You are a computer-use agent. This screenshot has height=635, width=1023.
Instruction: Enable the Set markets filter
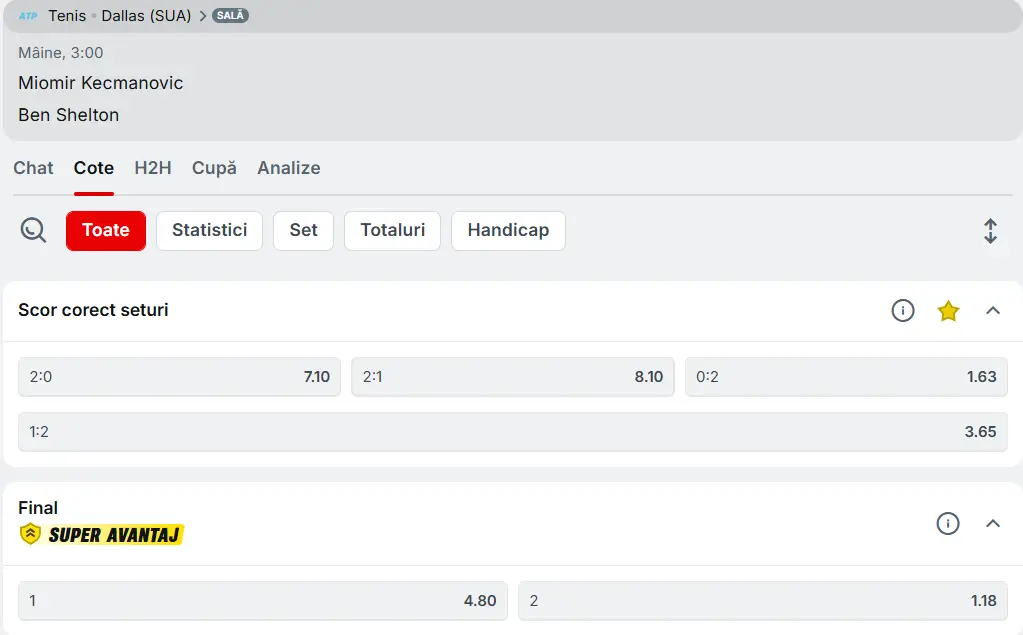click(x=303, y=230)
